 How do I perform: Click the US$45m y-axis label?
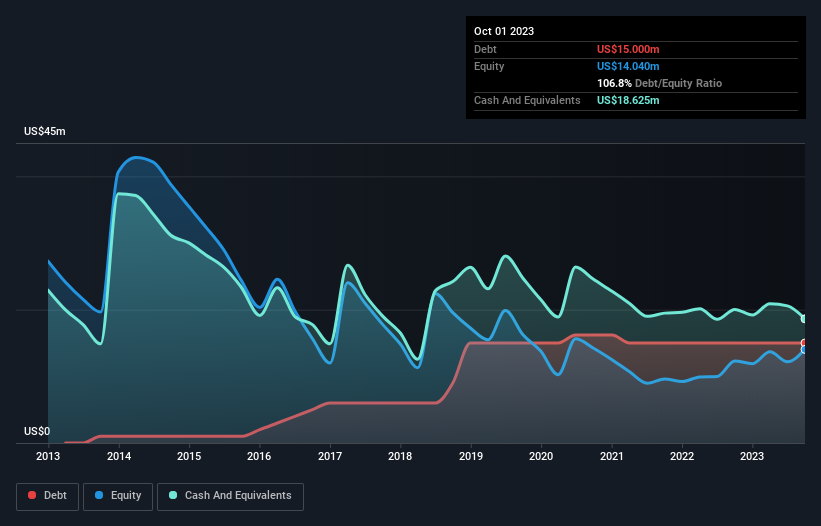(x=45, y=131)
